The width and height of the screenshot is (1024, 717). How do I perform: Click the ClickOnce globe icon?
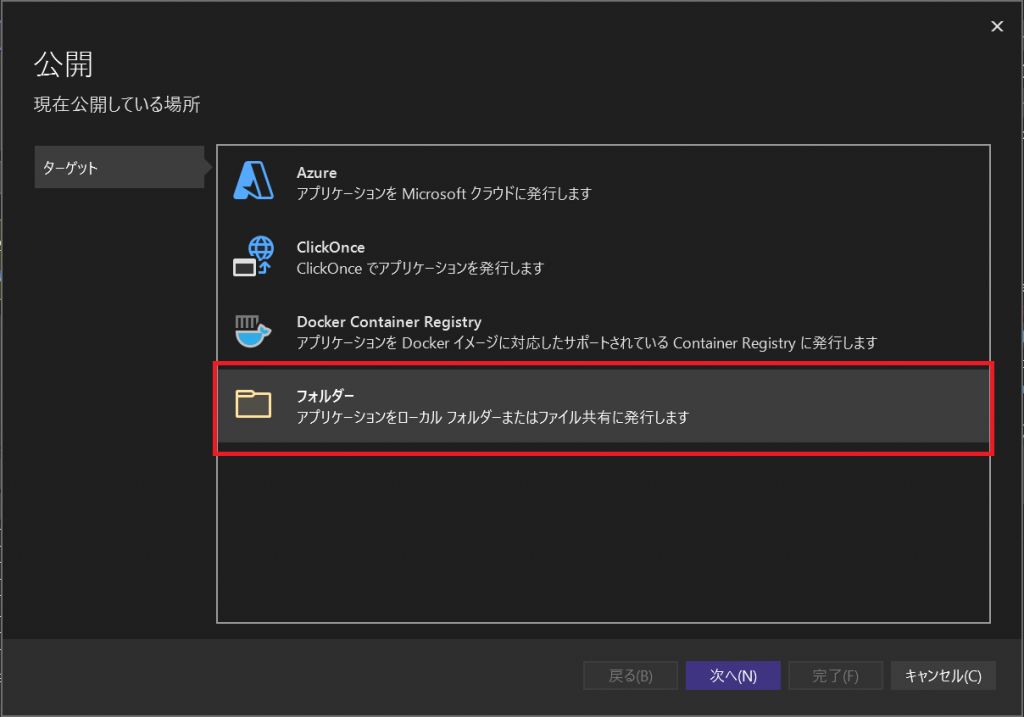[x=253, y=256]
